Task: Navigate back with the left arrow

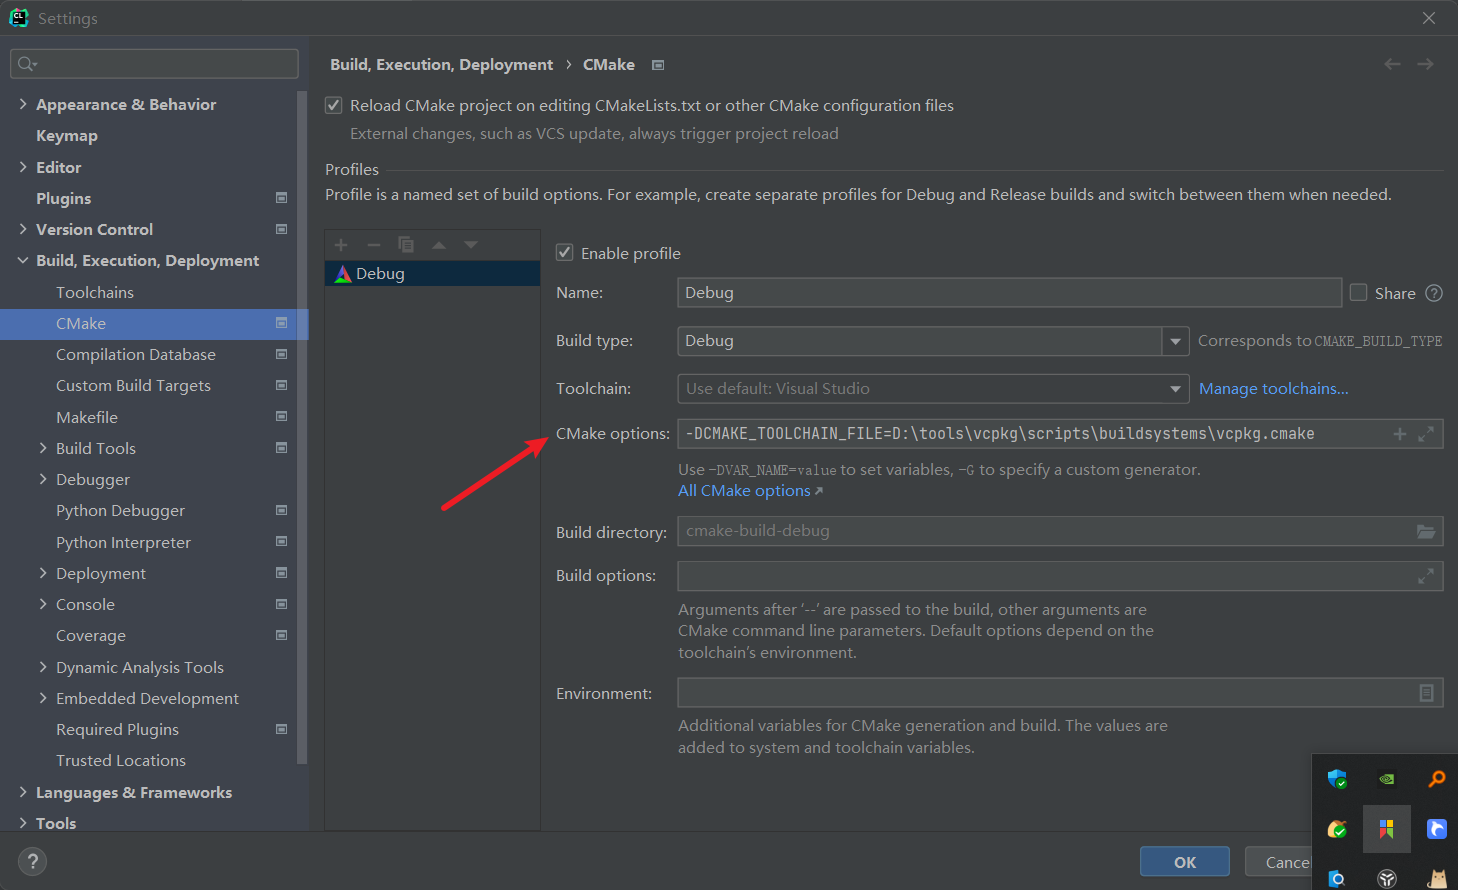Action: click(x=1392, y=64)
